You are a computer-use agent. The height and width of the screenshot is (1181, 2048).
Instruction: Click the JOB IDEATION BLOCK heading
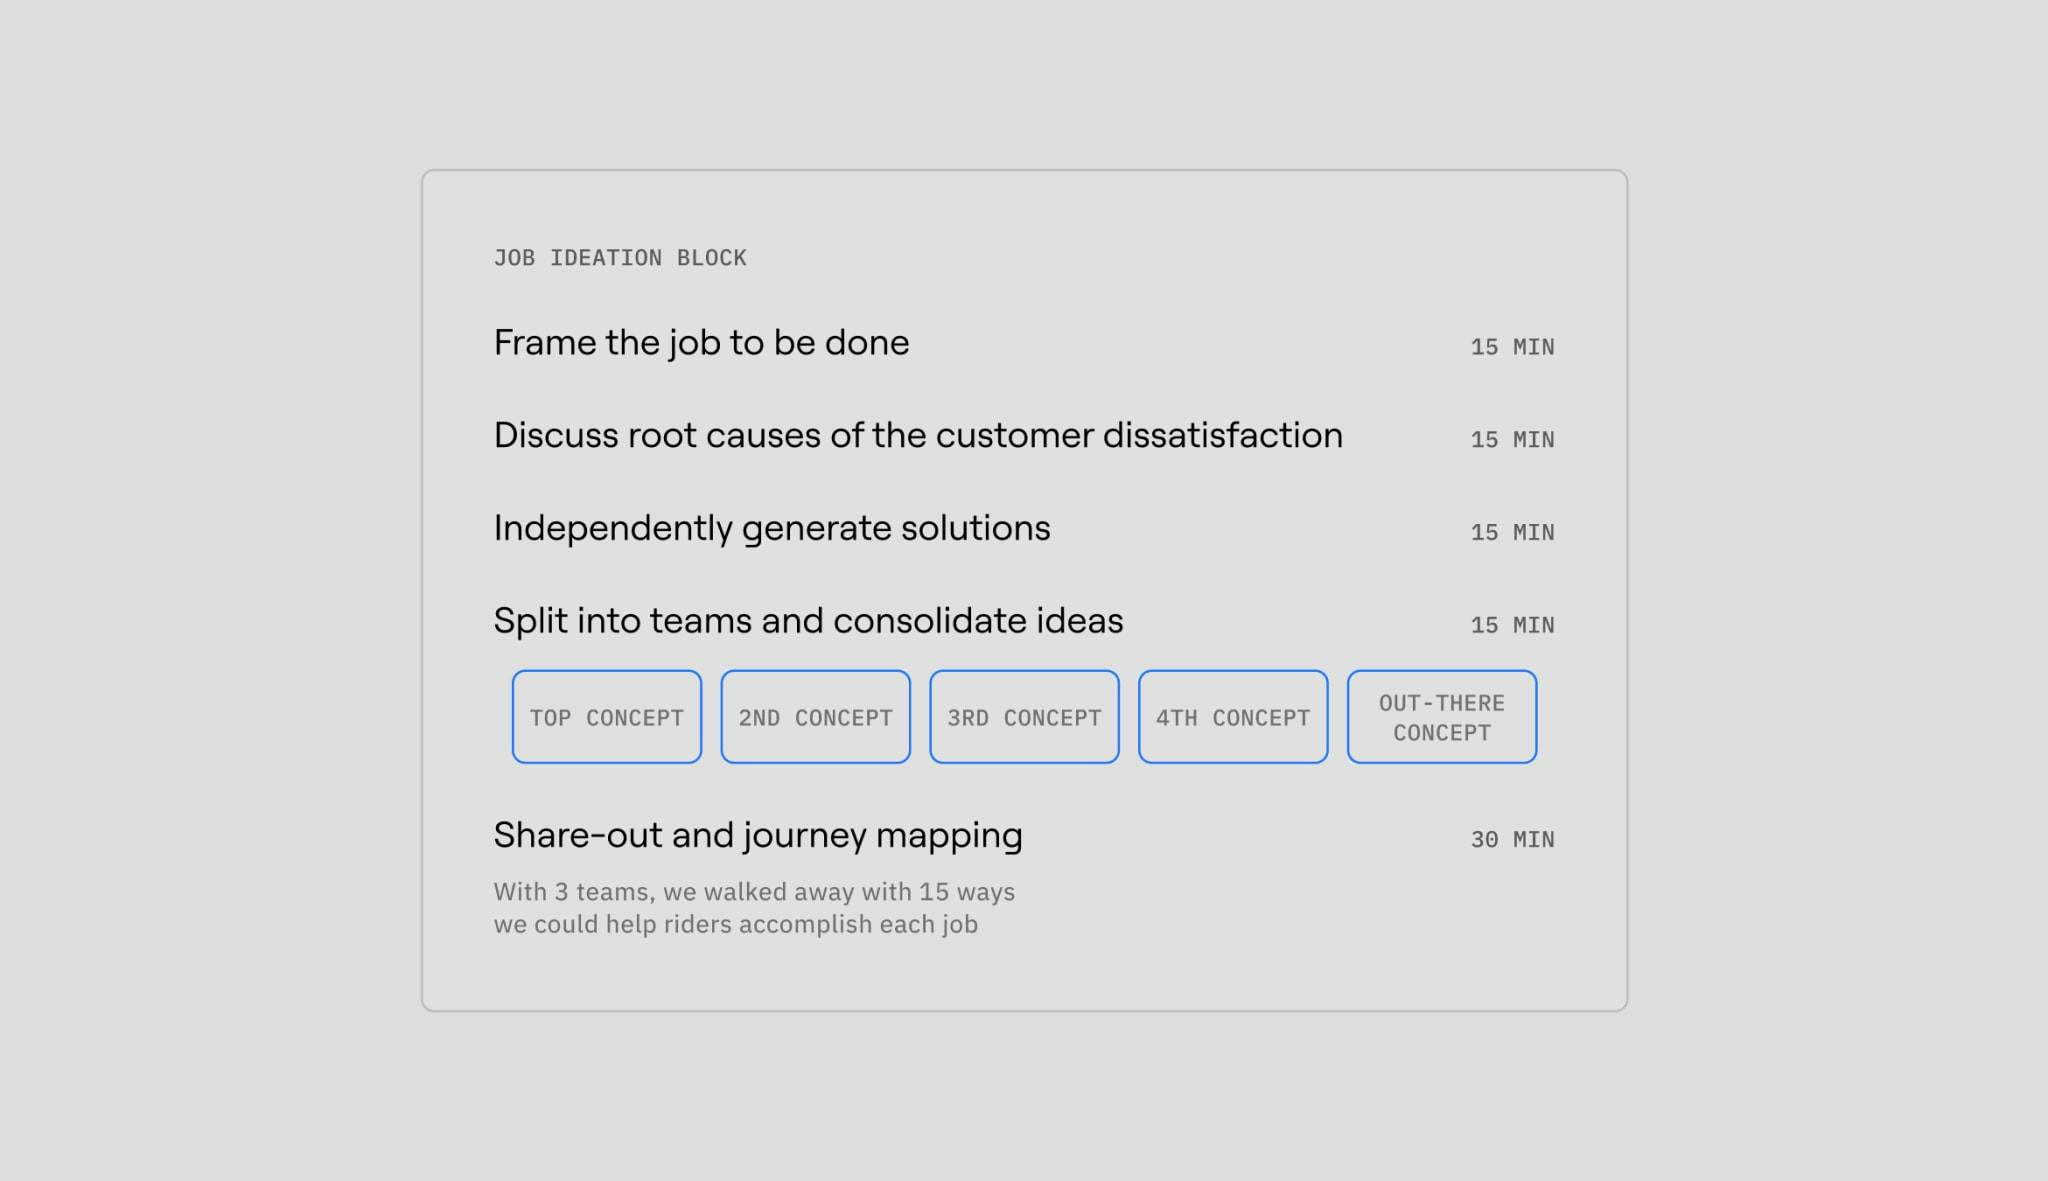click(620, 258)
